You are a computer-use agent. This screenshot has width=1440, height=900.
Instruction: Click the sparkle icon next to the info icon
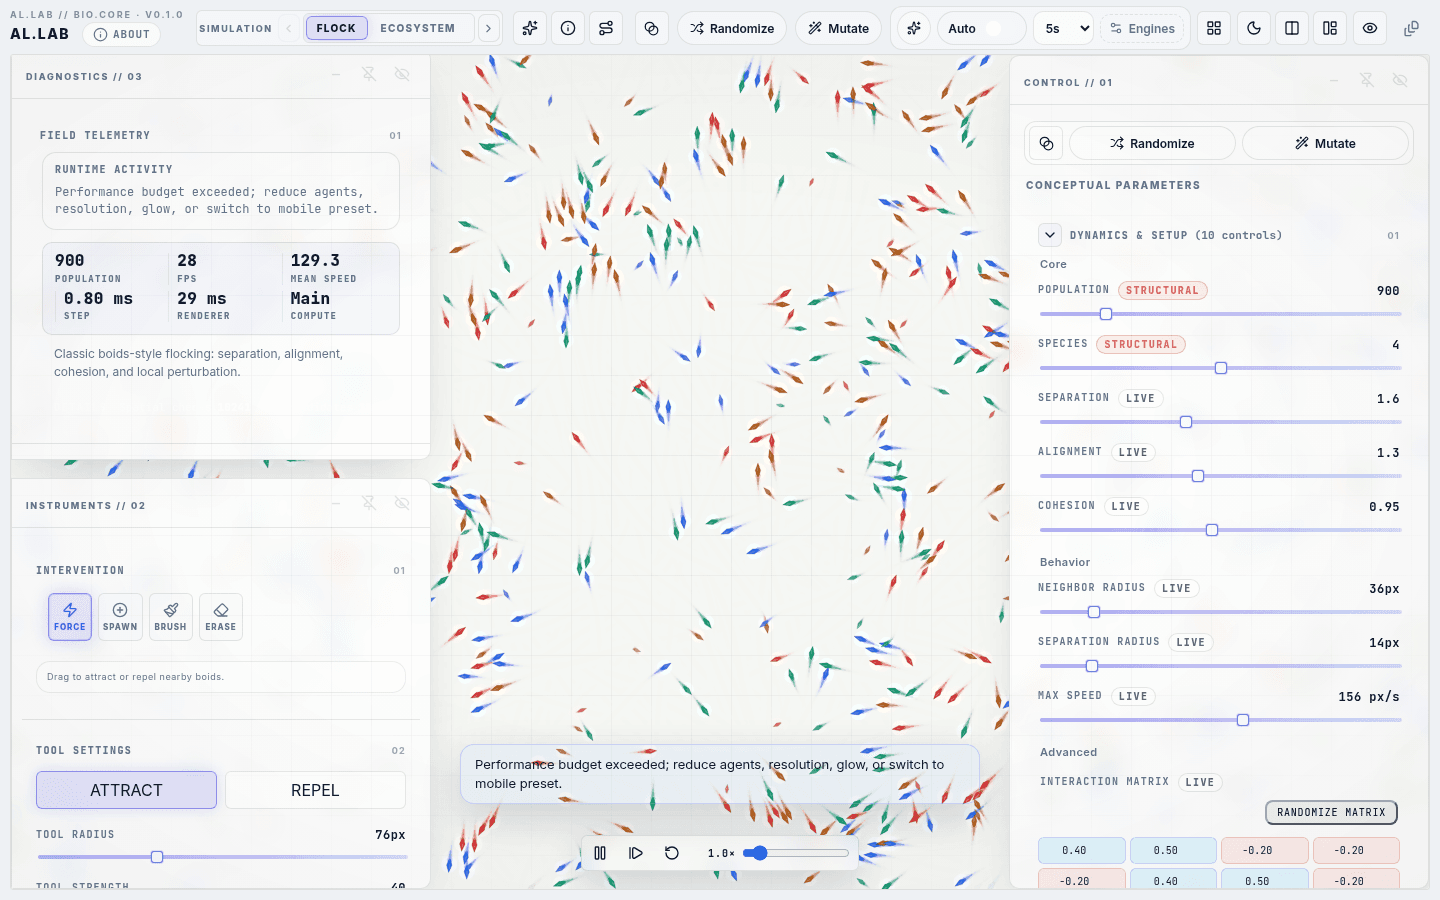(x=530, y=28)
